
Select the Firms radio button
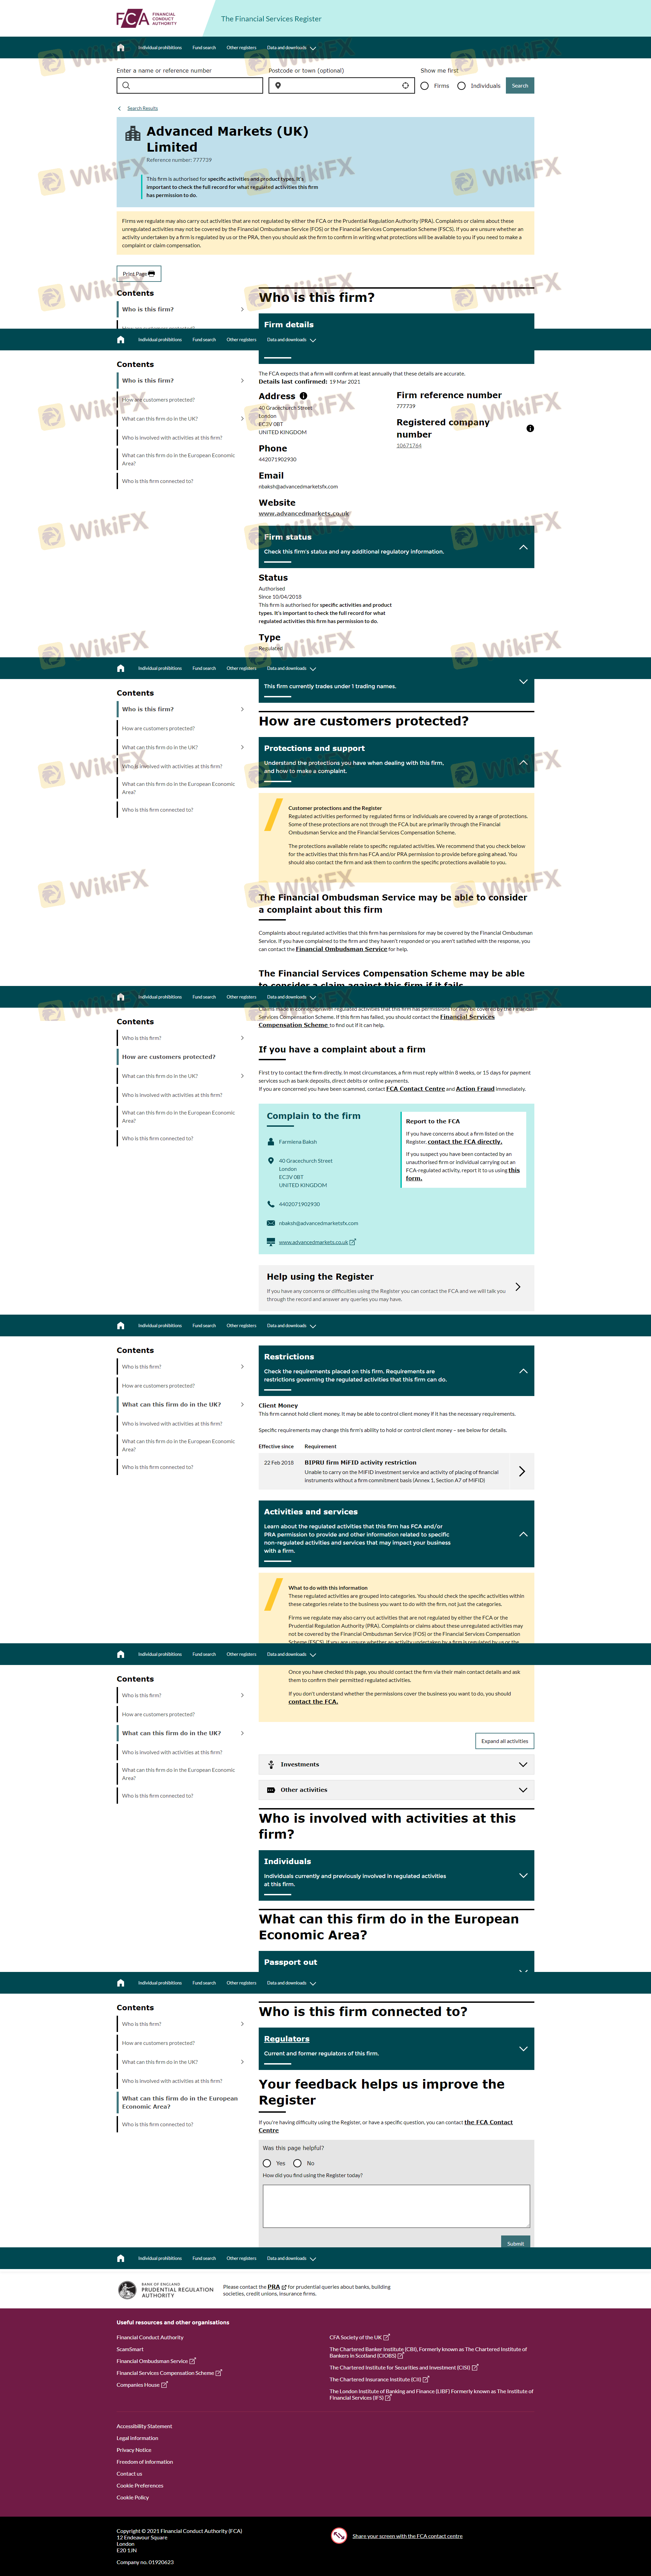coord(425,86)
